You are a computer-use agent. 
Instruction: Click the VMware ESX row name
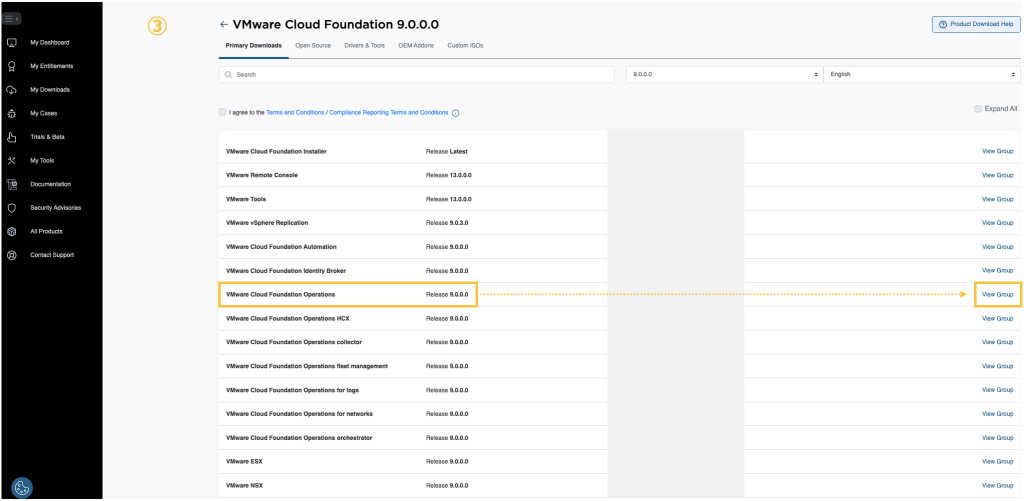coord(244,462)
